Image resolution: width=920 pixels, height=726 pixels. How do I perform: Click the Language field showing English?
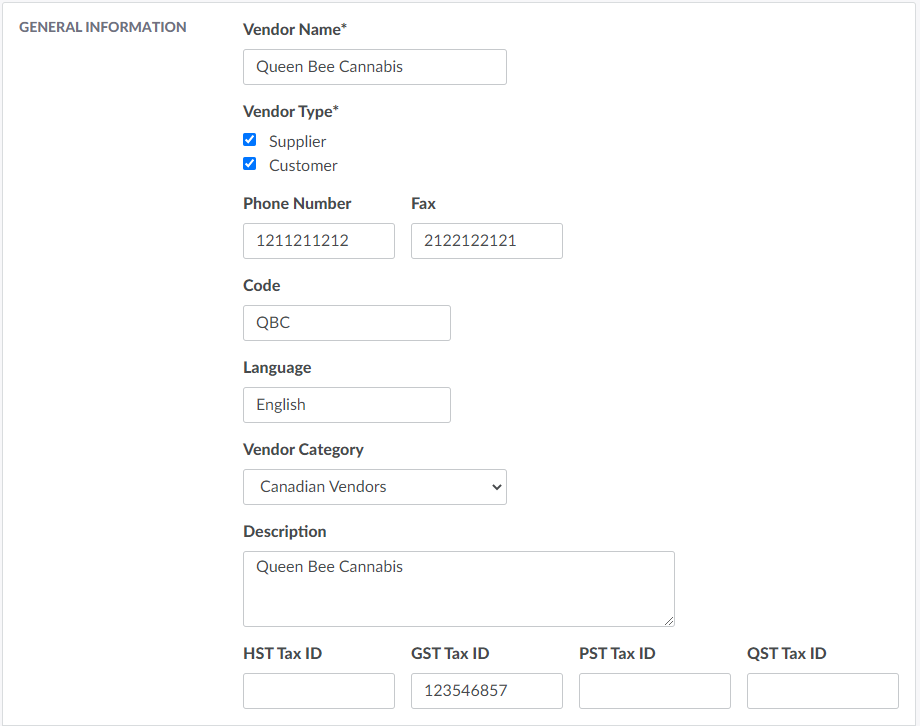click(346, 405)
